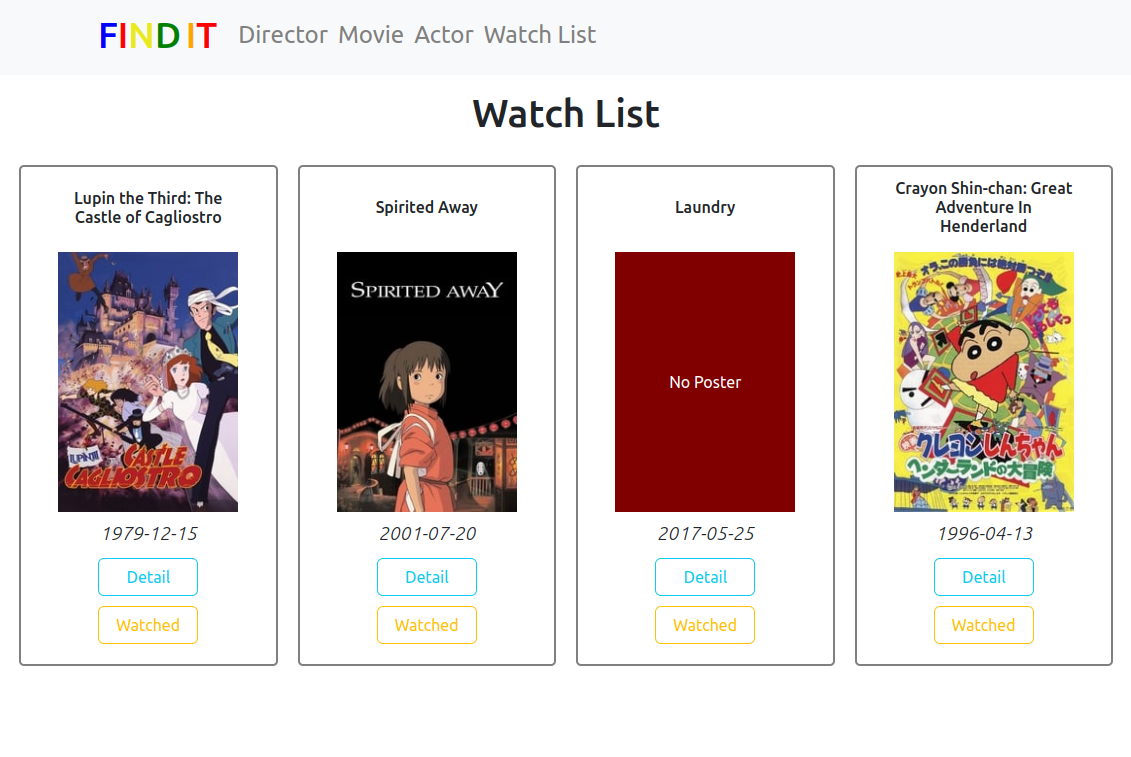
Task: Click the release date 2017-05-25
Action: pos(706,533)
